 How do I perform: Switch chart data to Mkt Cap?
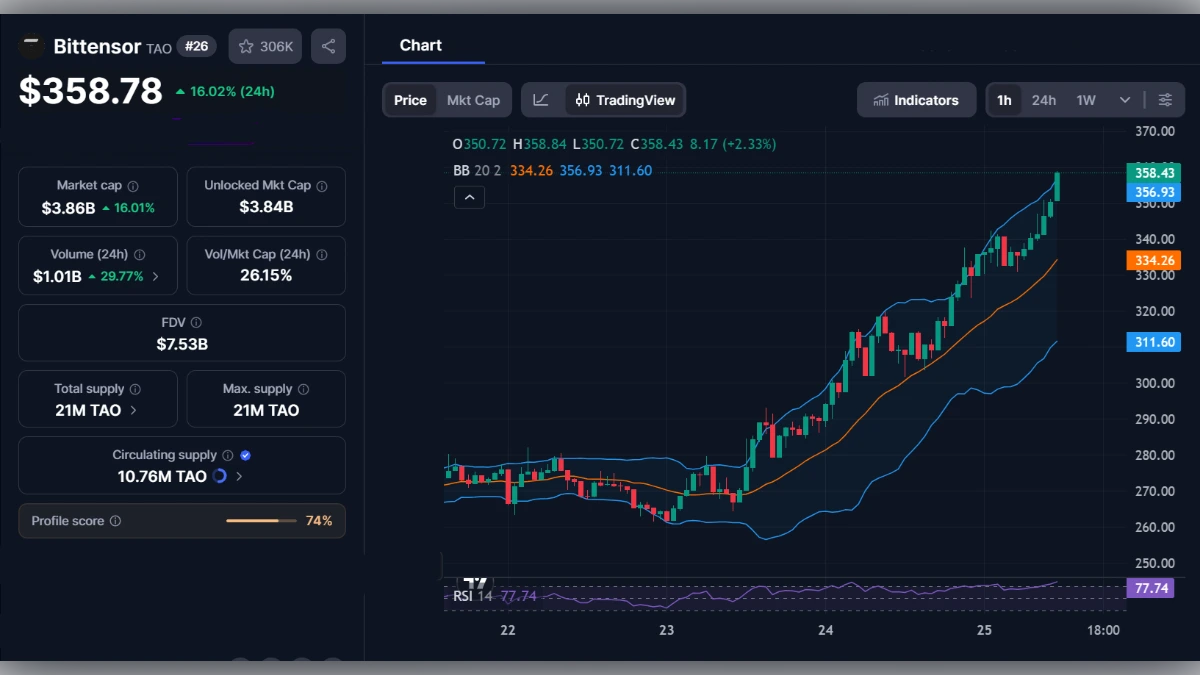click(x=474, y=100)
